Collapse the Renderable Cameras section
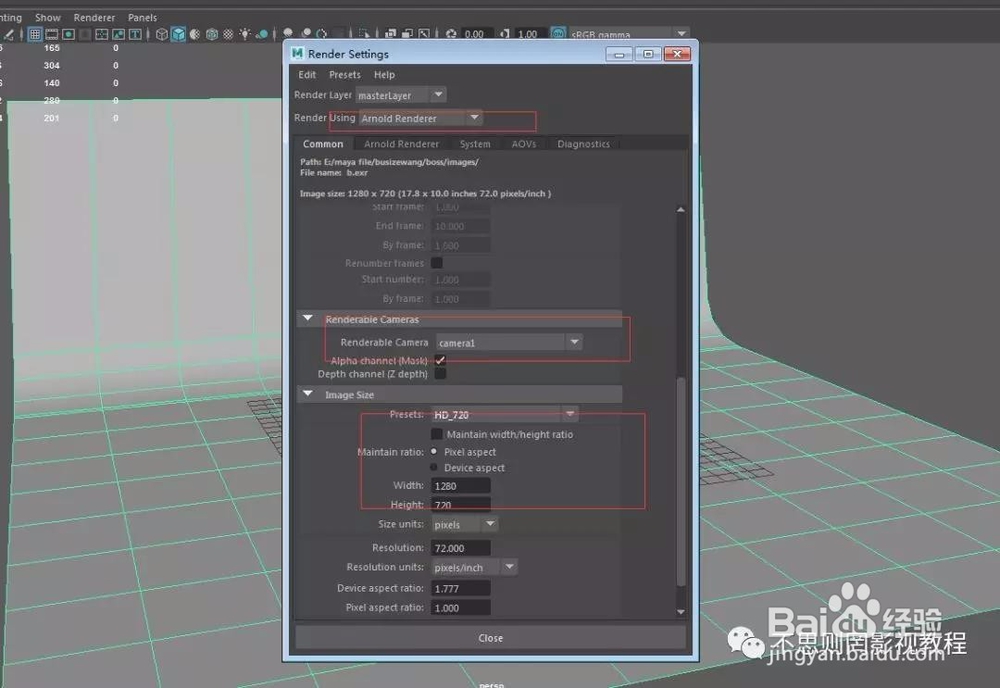 click(x=308, y=318)
